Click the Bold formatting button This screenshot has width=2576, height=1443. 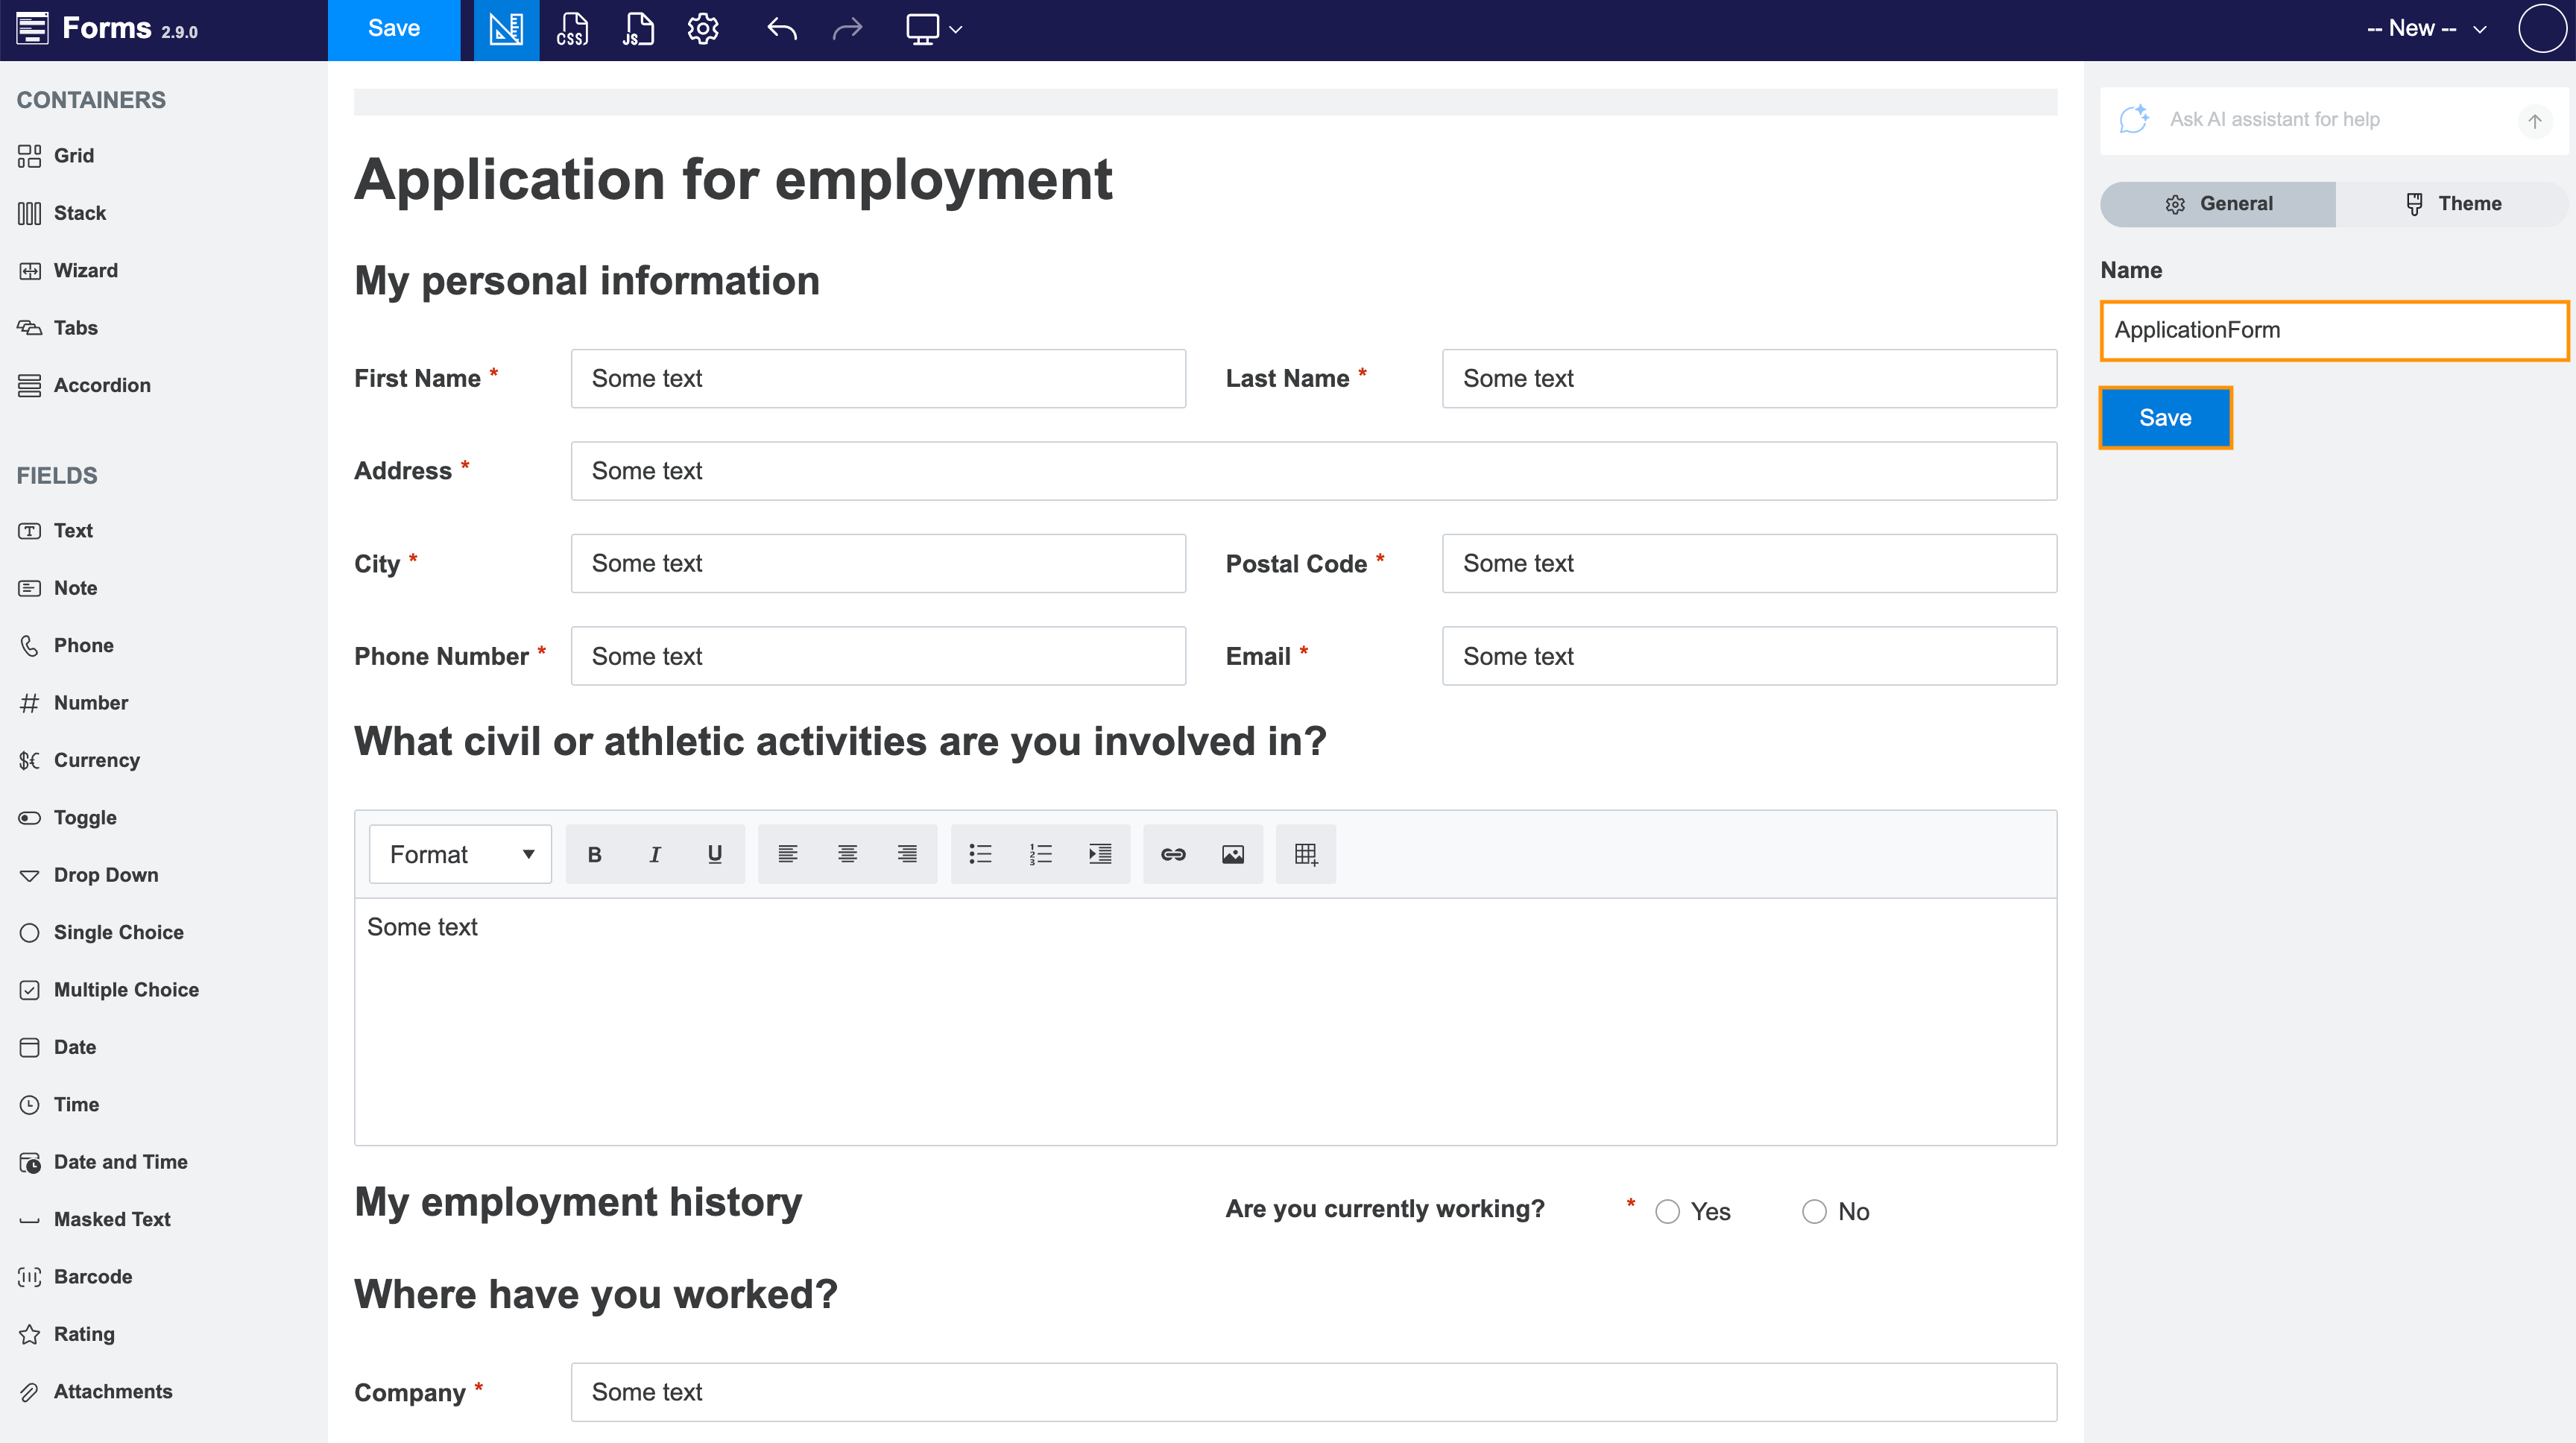click(x=595, y=854)
